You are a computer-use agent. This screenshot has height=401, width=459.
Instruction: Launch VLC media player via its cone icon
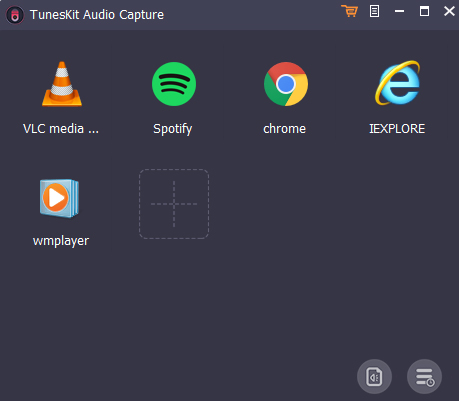tap(62, 84)
